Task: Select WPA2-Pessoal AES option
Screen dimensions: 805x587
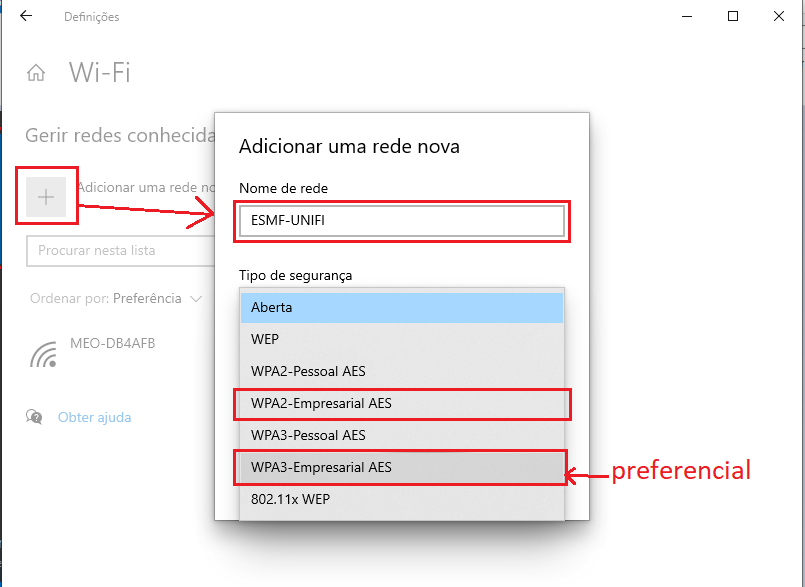Action: (402, 371)
